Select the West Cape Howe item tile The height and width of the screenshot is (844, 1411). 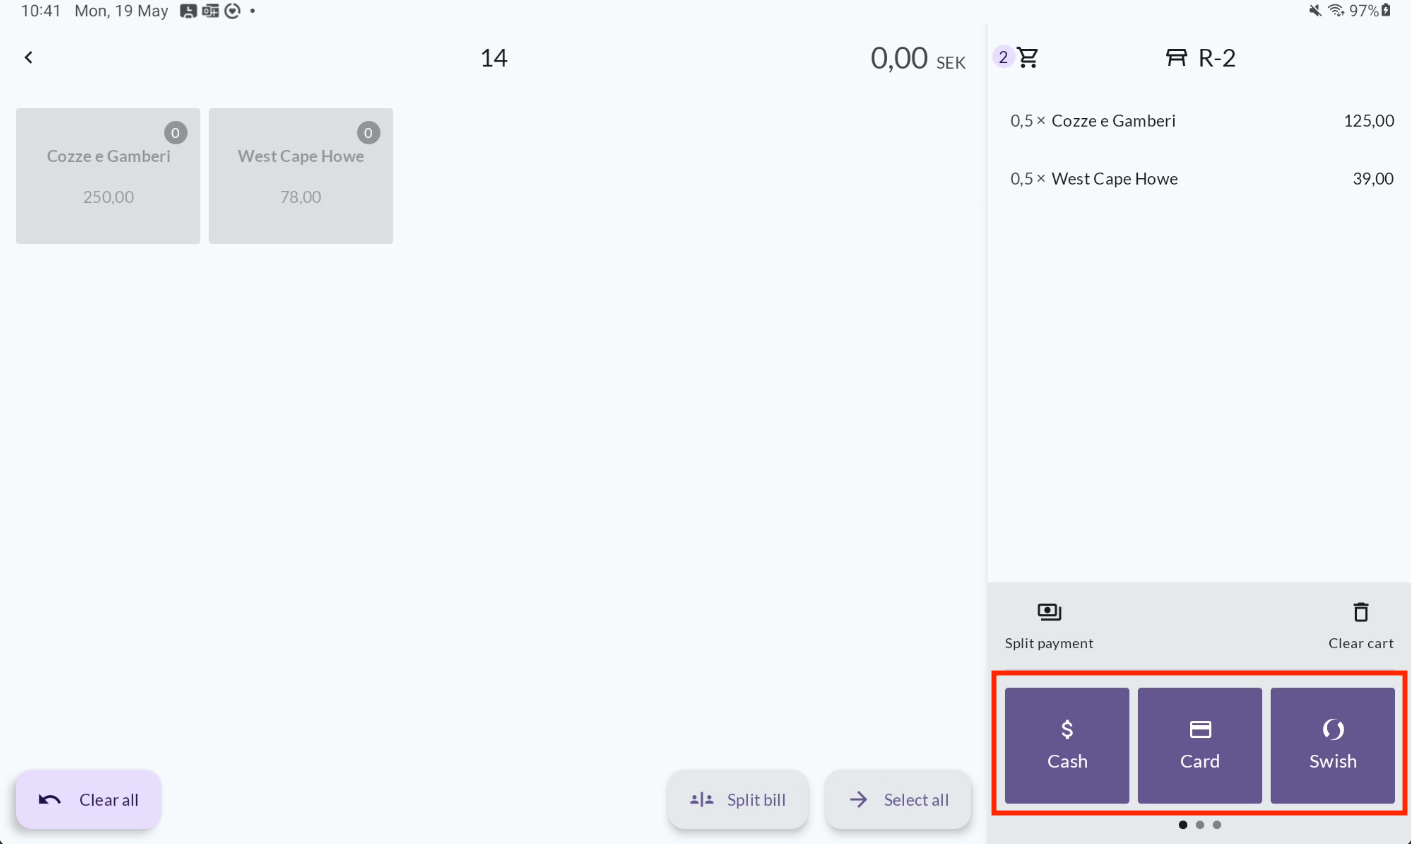301,176
